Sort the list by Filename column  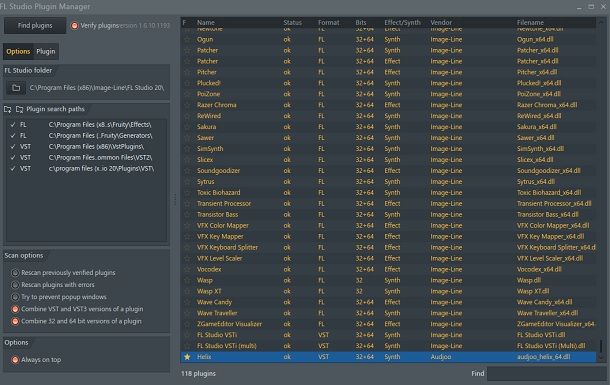point(530,23)
